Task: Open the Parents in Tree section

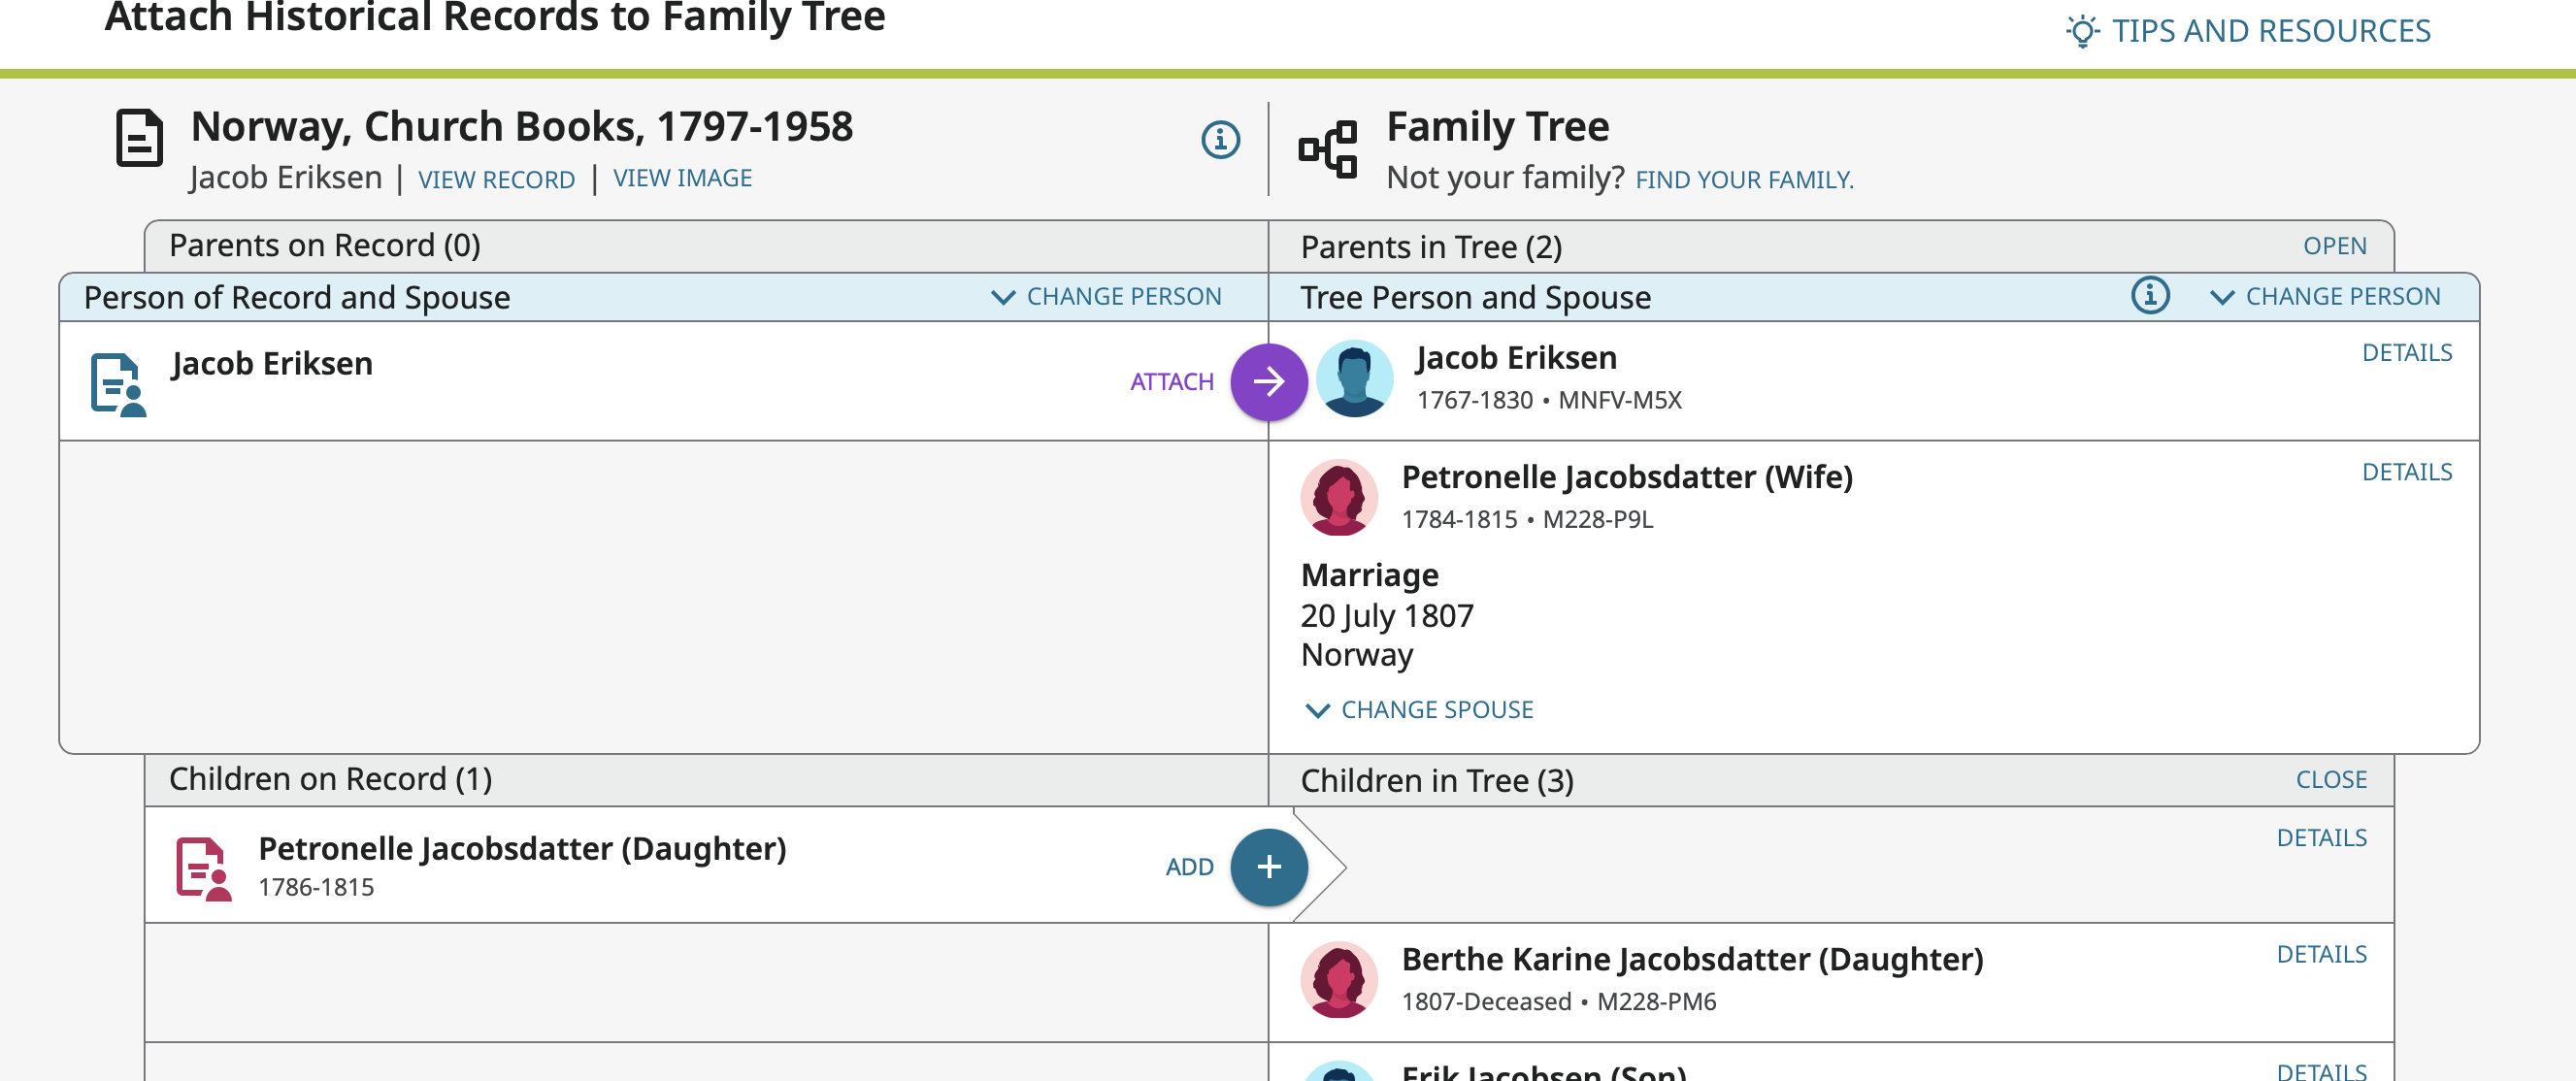Action: point(2334,246)
